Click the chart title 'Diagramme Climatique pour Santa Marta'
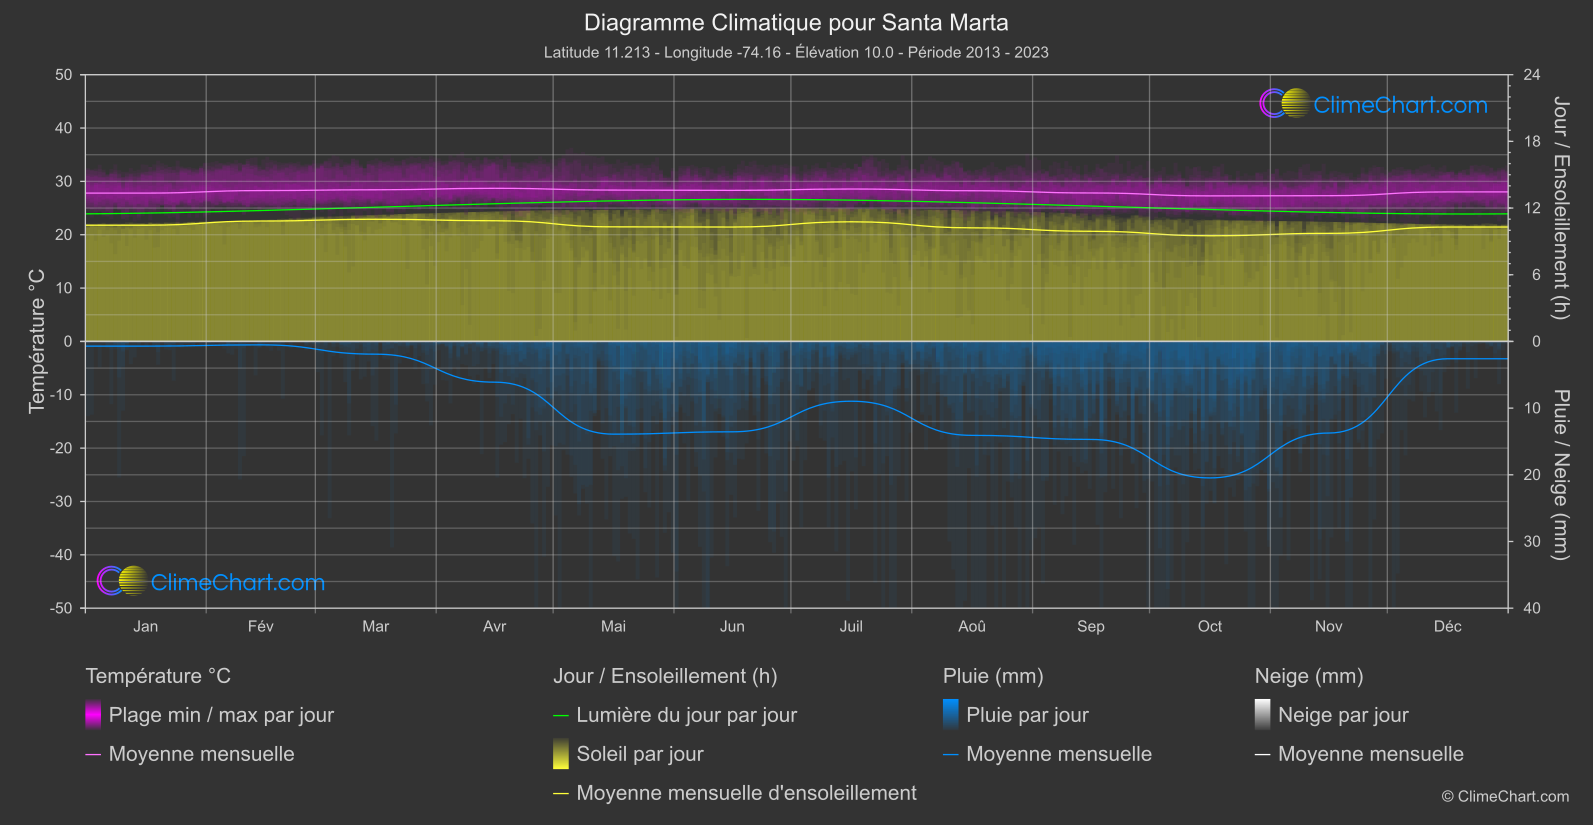The width and height of the screenshot is (1593, 825). (x=796, y=22)
